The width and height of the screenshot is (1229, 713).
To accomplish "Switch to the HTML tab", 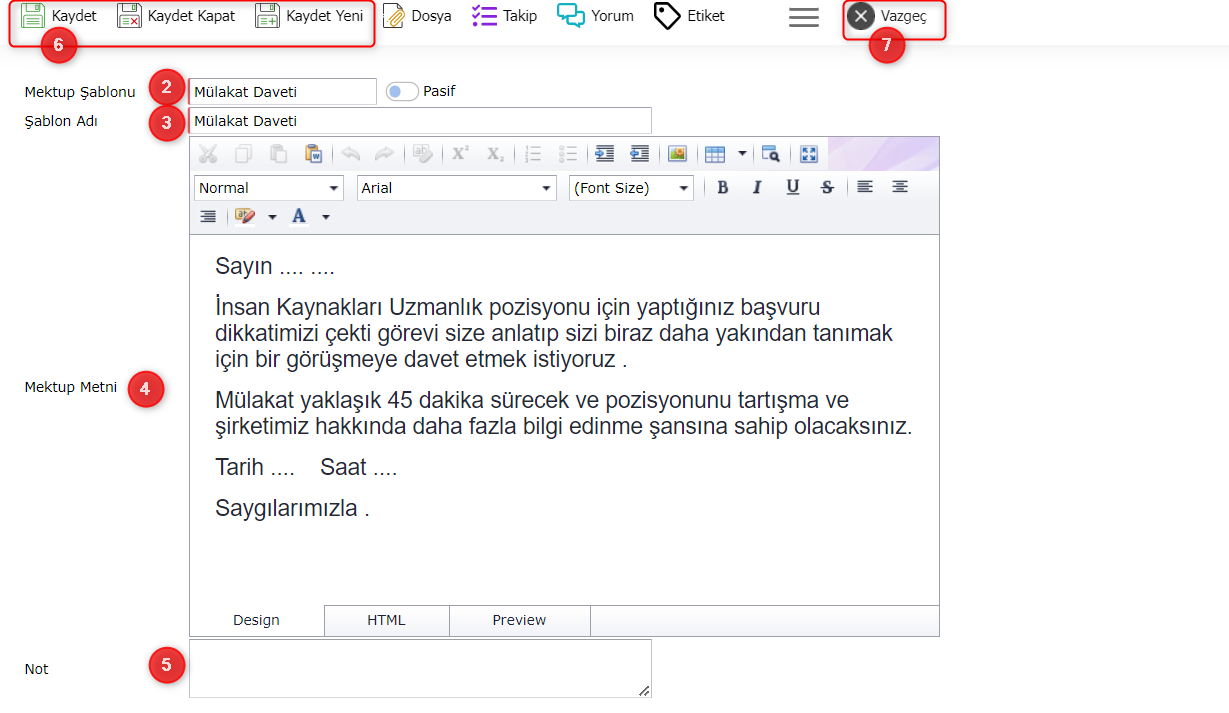I will (387, 620).
